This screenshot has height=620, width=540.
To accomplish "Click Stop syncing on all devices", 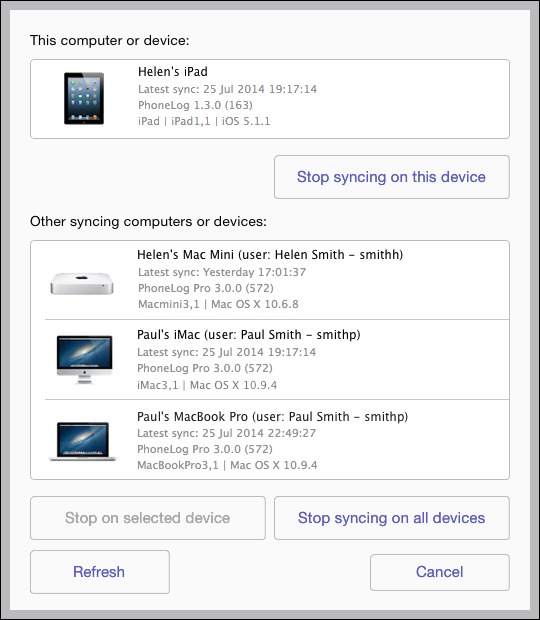I will click(x=392, y=518).
